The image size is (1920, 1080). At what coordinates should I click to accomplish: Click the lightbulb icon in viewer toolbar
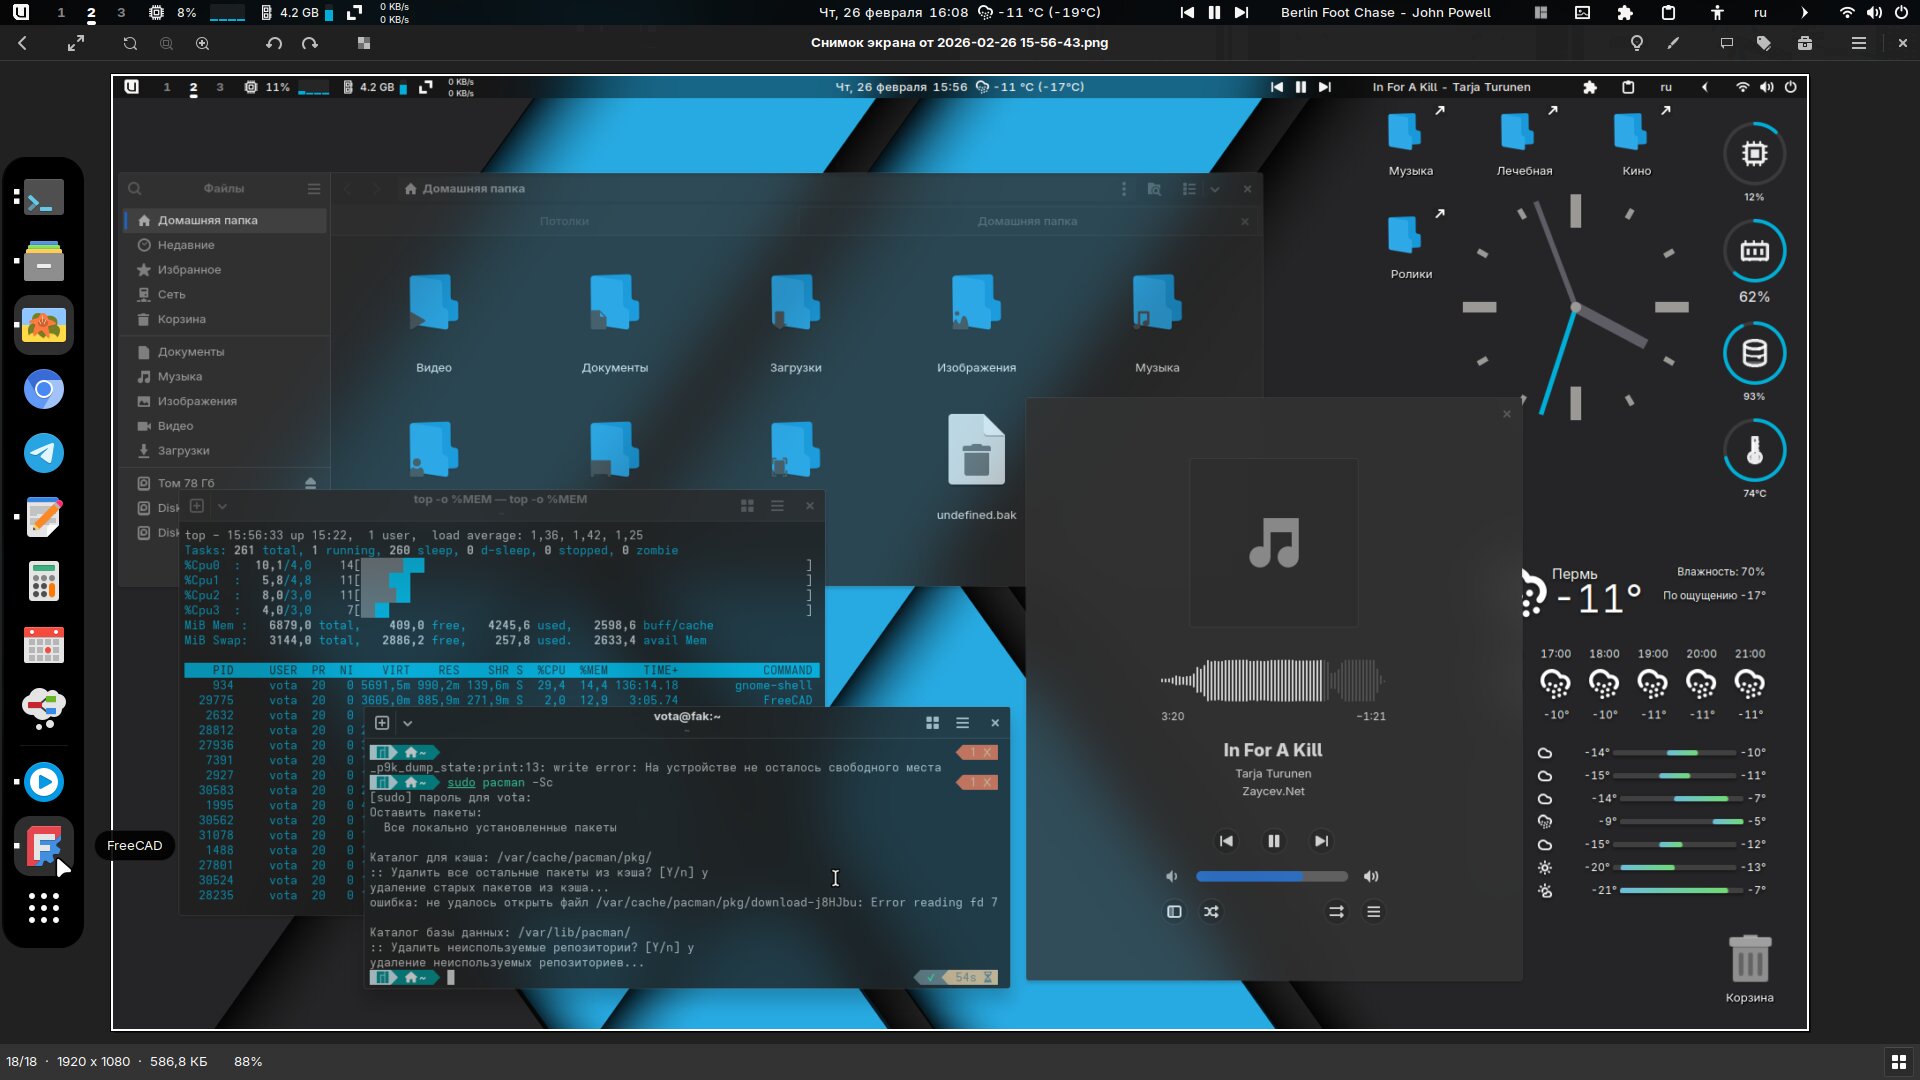pyautogui.click(x=1637, y=43)
